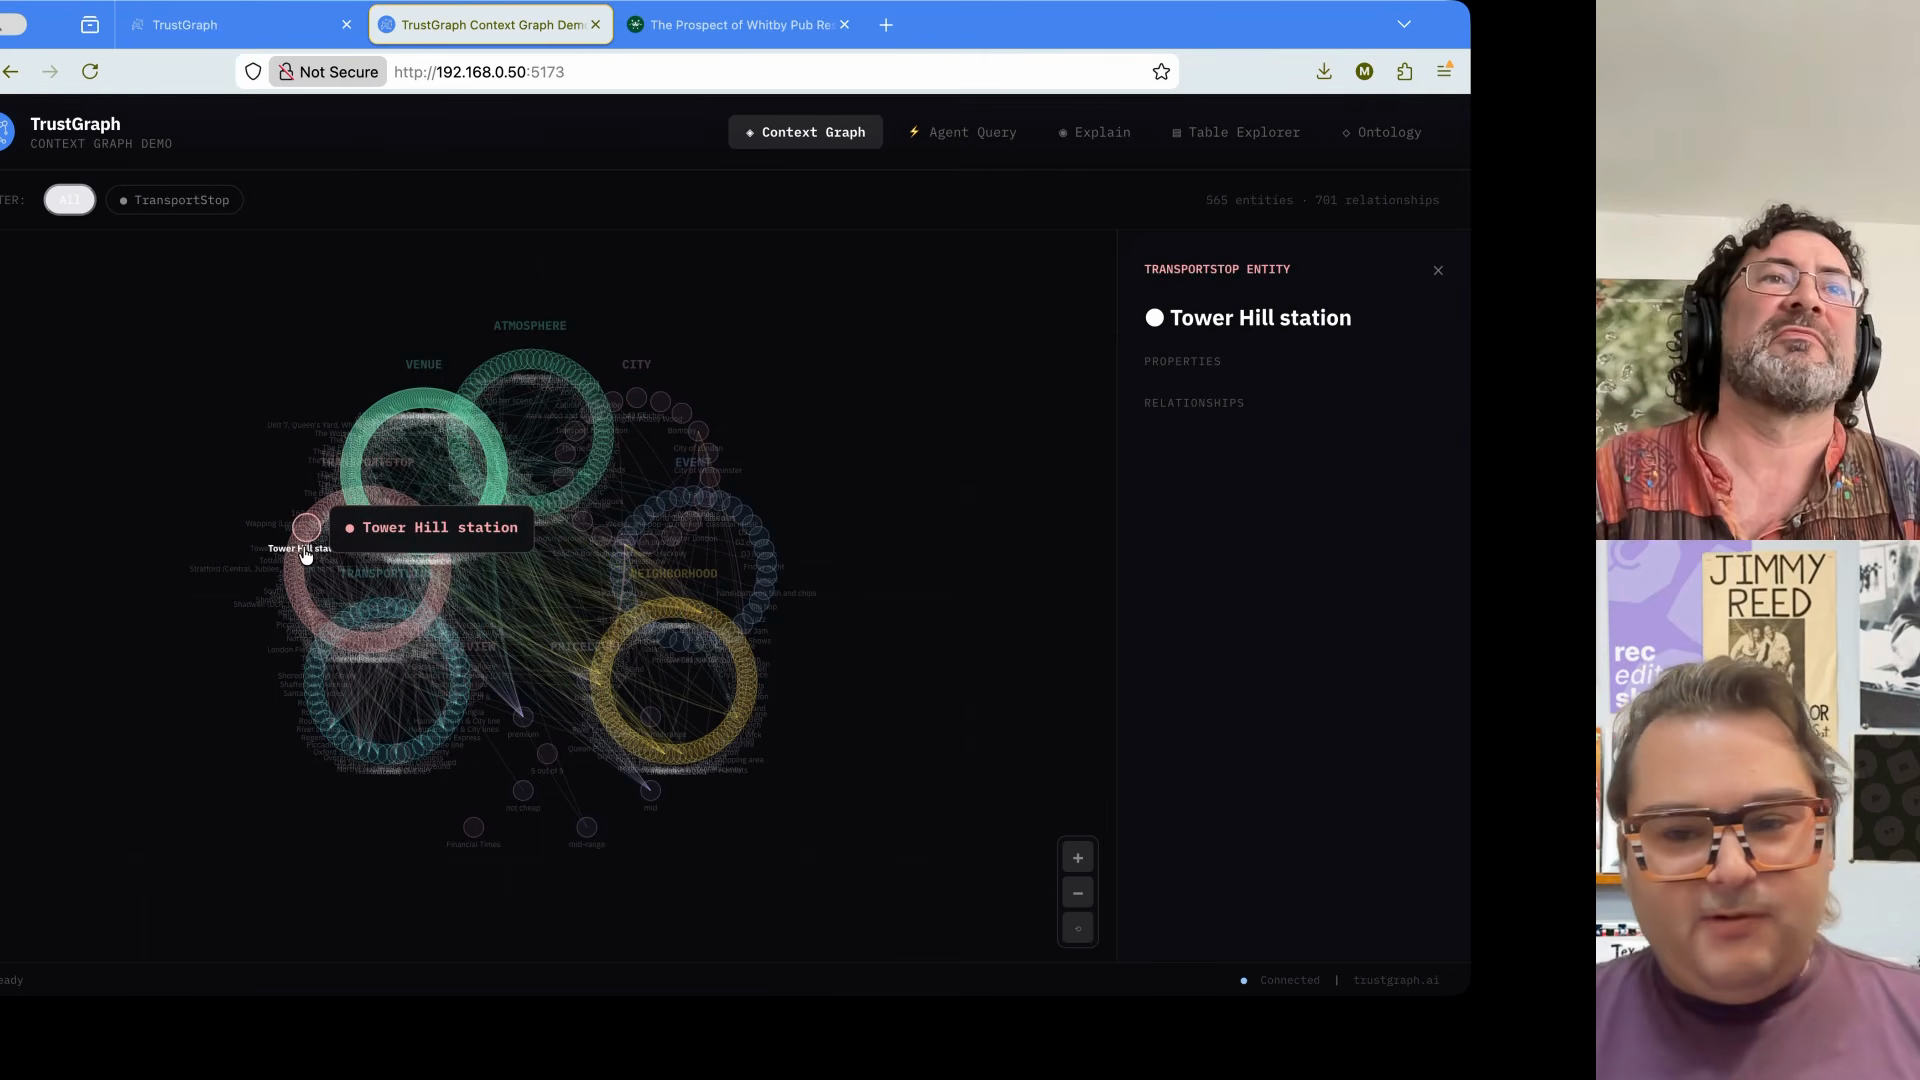The width and height of the screenshot is (1920, 1080).
Task: Click the graph zoom out minus button
Action: tap(1077, 893)
